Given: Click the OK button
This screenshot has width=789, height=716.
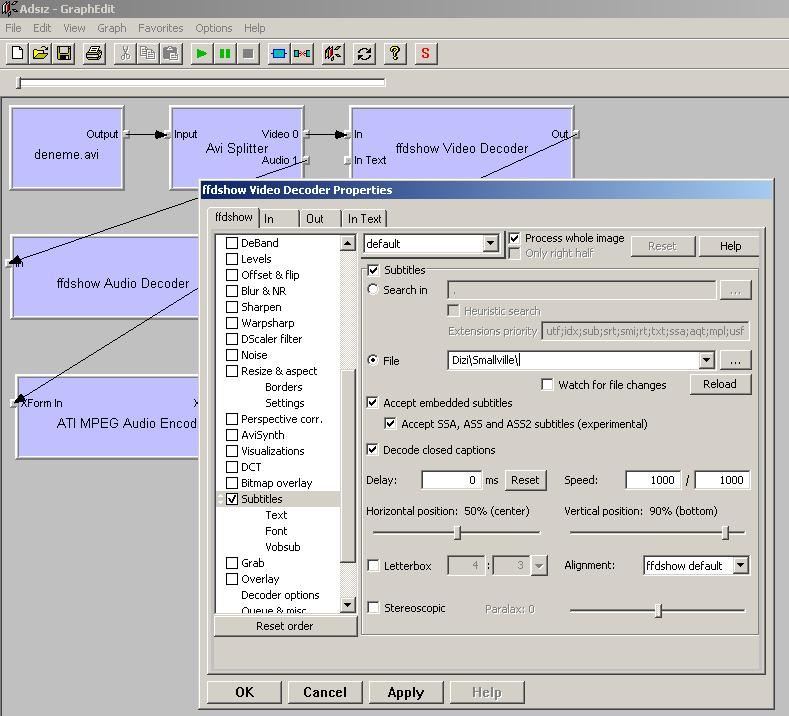Looking at the screenshot, I should coord(245,692).
